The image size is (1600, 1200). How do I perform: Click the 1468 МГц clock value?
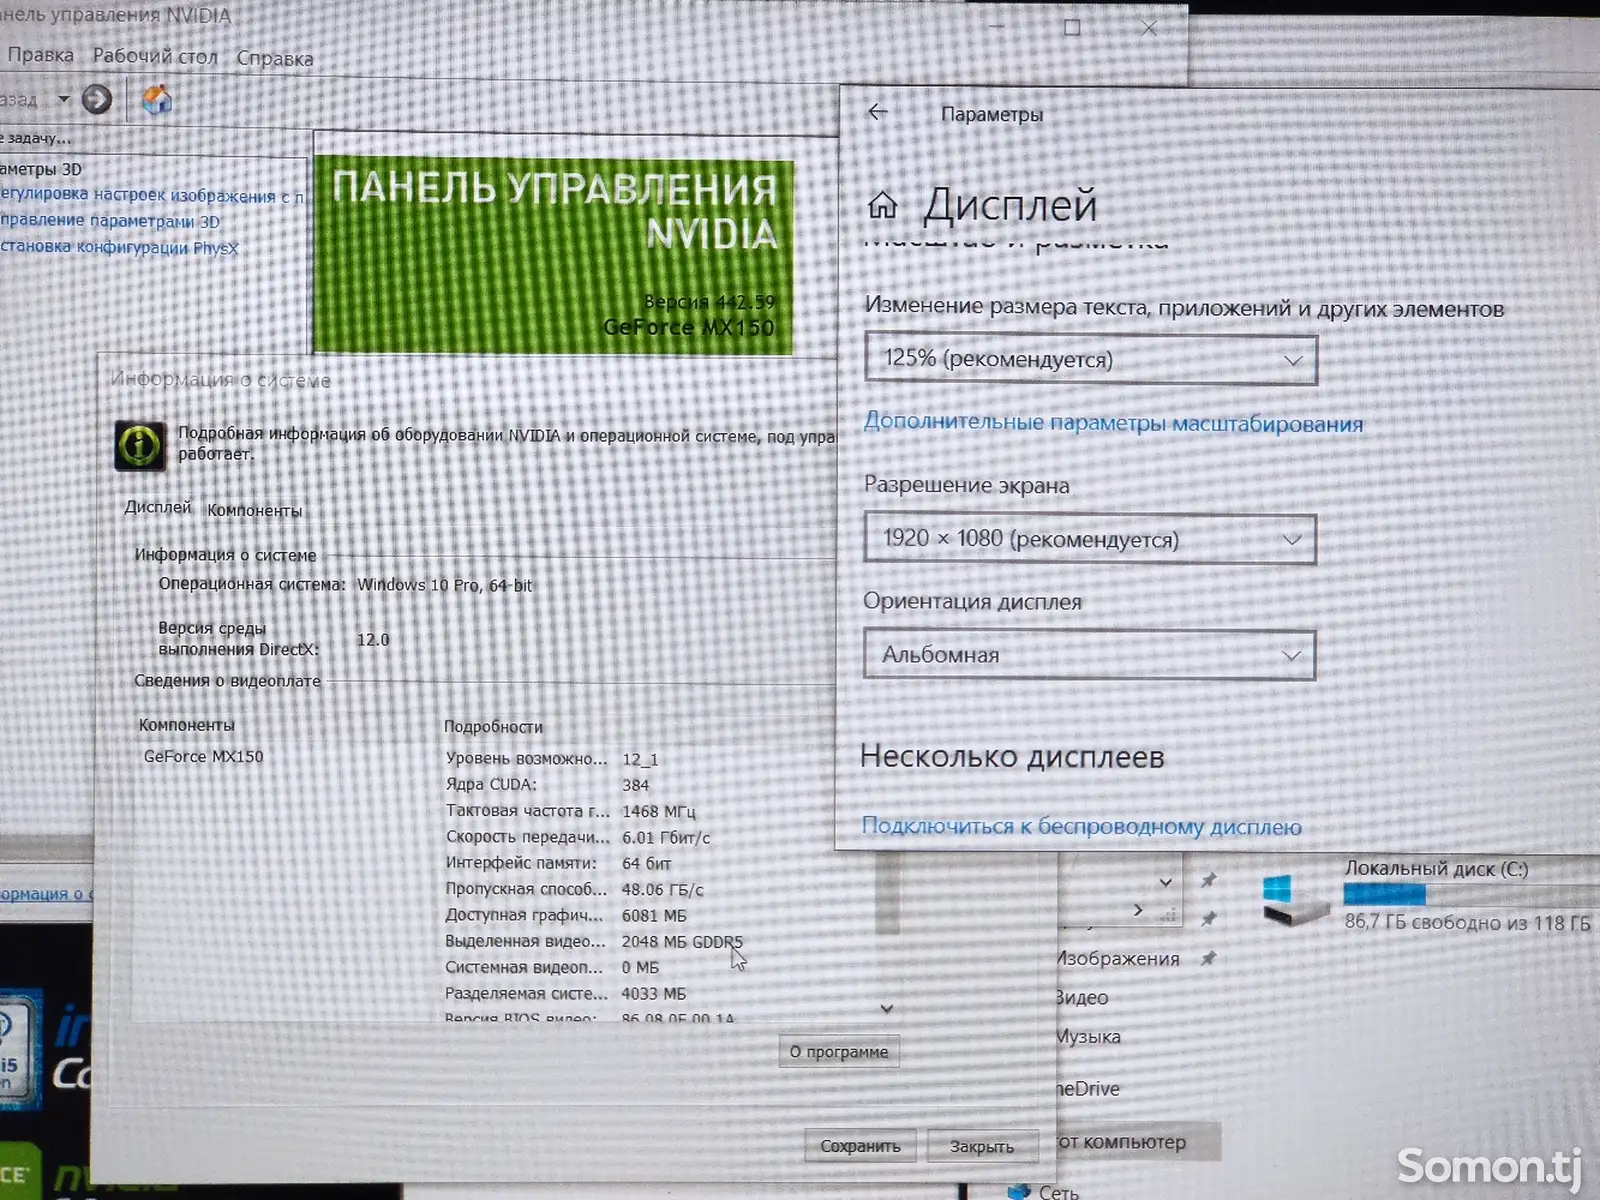(x=658, y=811)
